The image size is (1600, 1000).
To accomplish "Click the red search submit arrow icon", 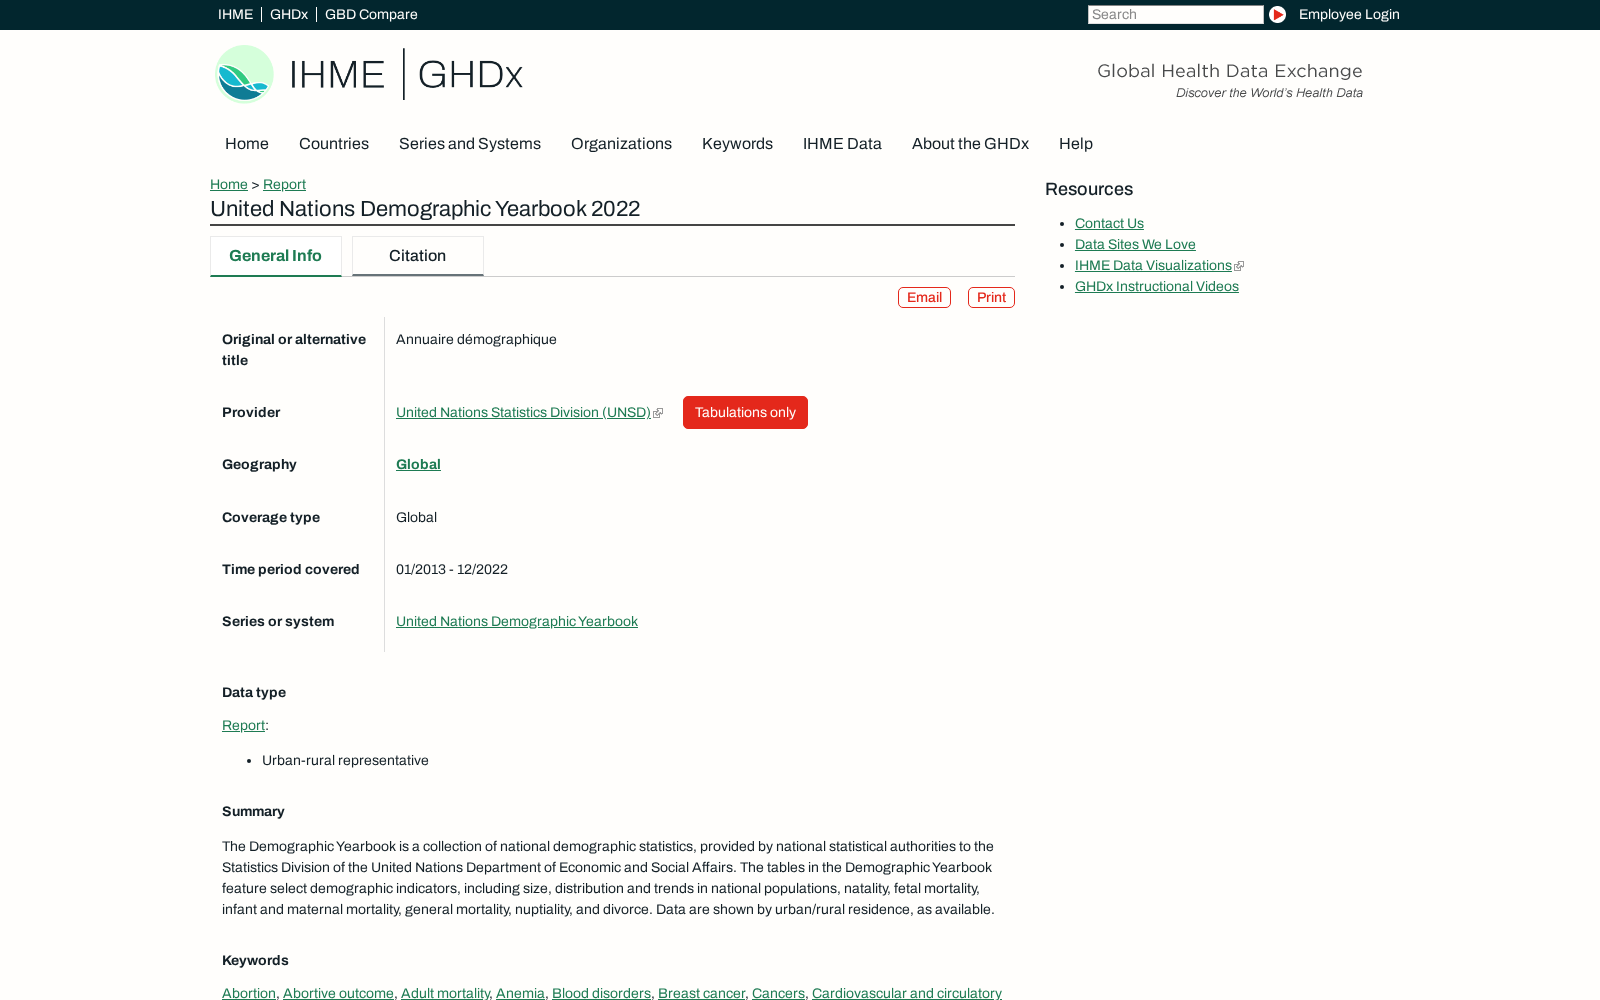I will coord(1277,14).
